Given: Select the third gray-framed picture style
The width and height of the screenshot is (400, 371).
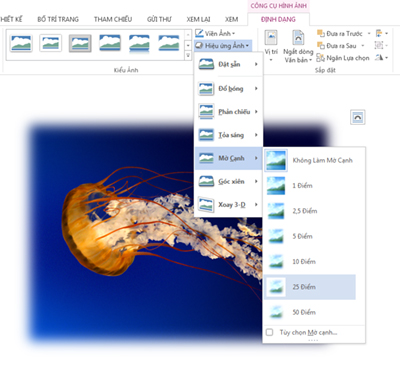Looking at the screenshot, I should pyautogui.click(x=80, y=43).
